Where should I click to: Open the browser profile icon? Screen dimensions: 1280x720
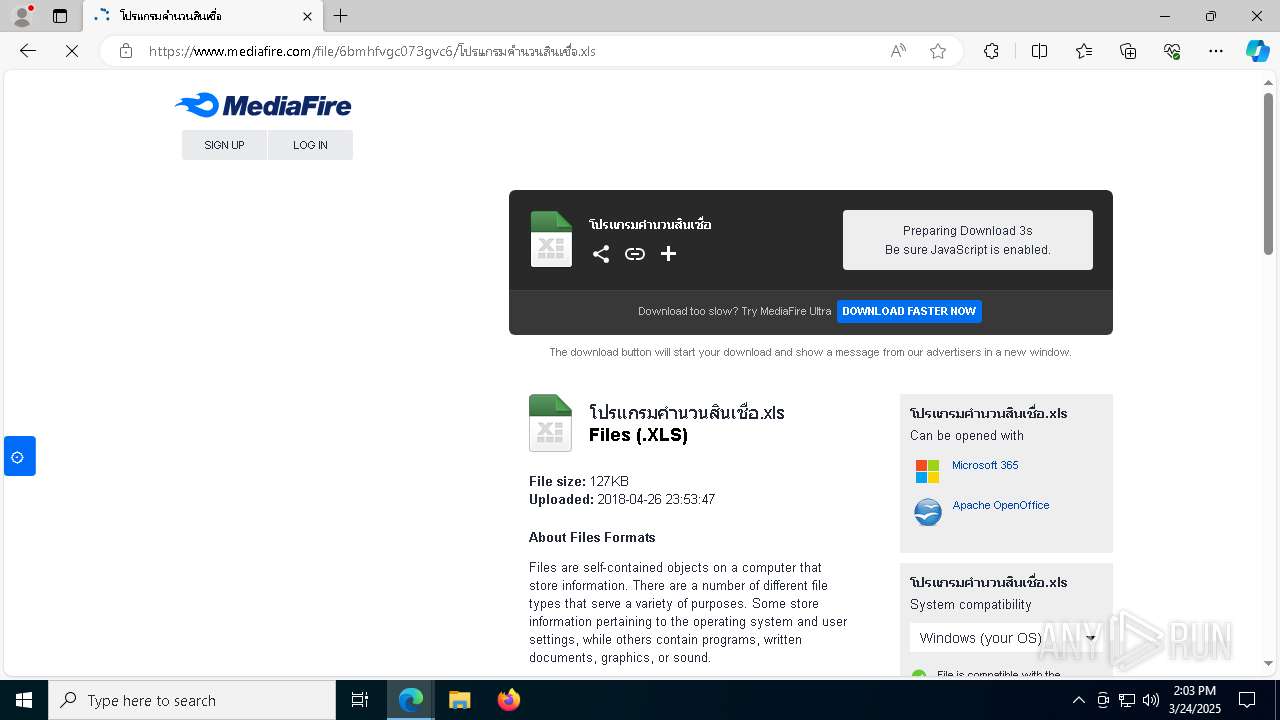click(x=22, y=16)
